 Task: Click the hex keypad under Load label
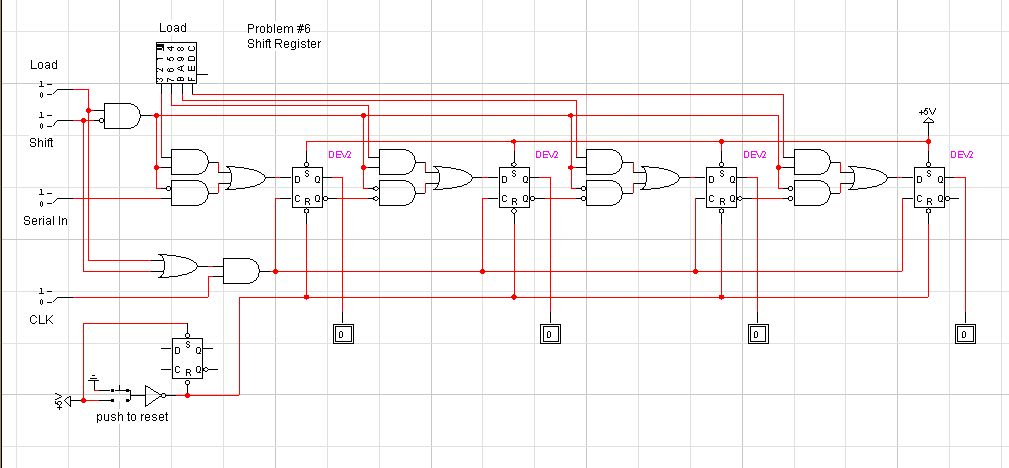pos(176,63)
